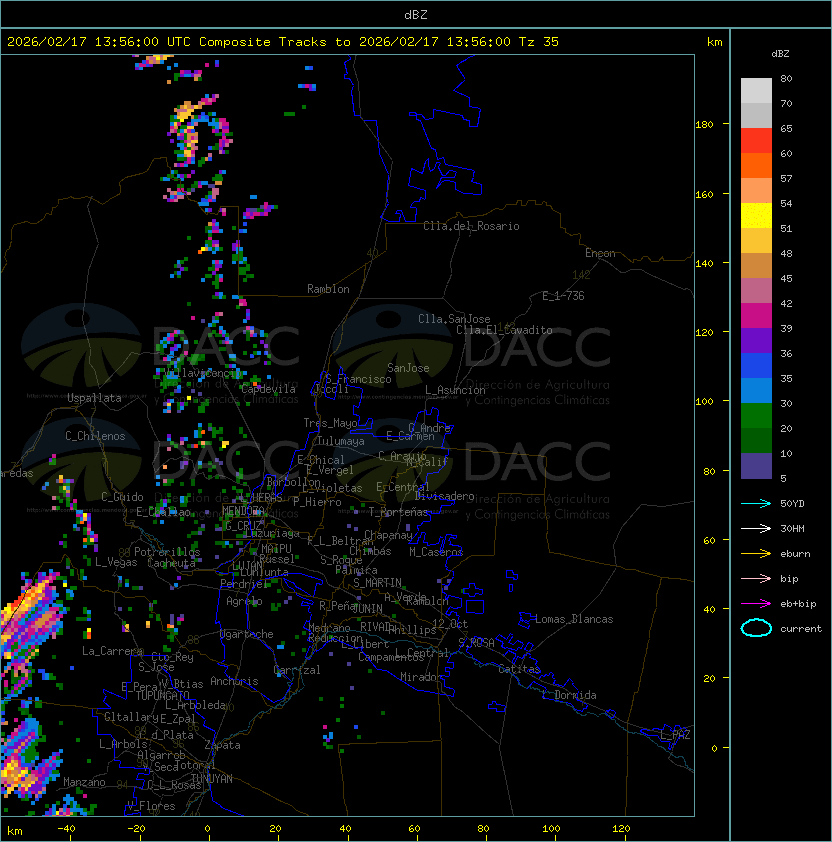Click the 'E_1-736' map label
The height and width of the screenshot is (842, 832).
563,296
